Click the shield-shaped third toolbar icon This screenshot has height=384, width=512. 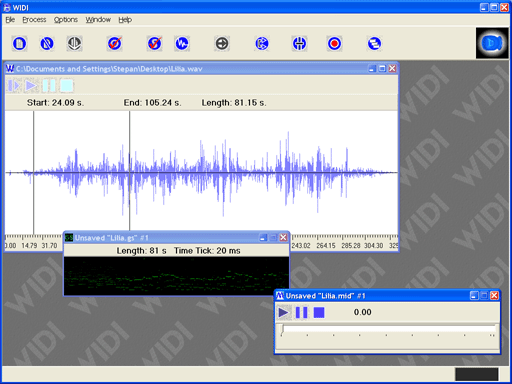pyautogui.click(x=74, y=44)
